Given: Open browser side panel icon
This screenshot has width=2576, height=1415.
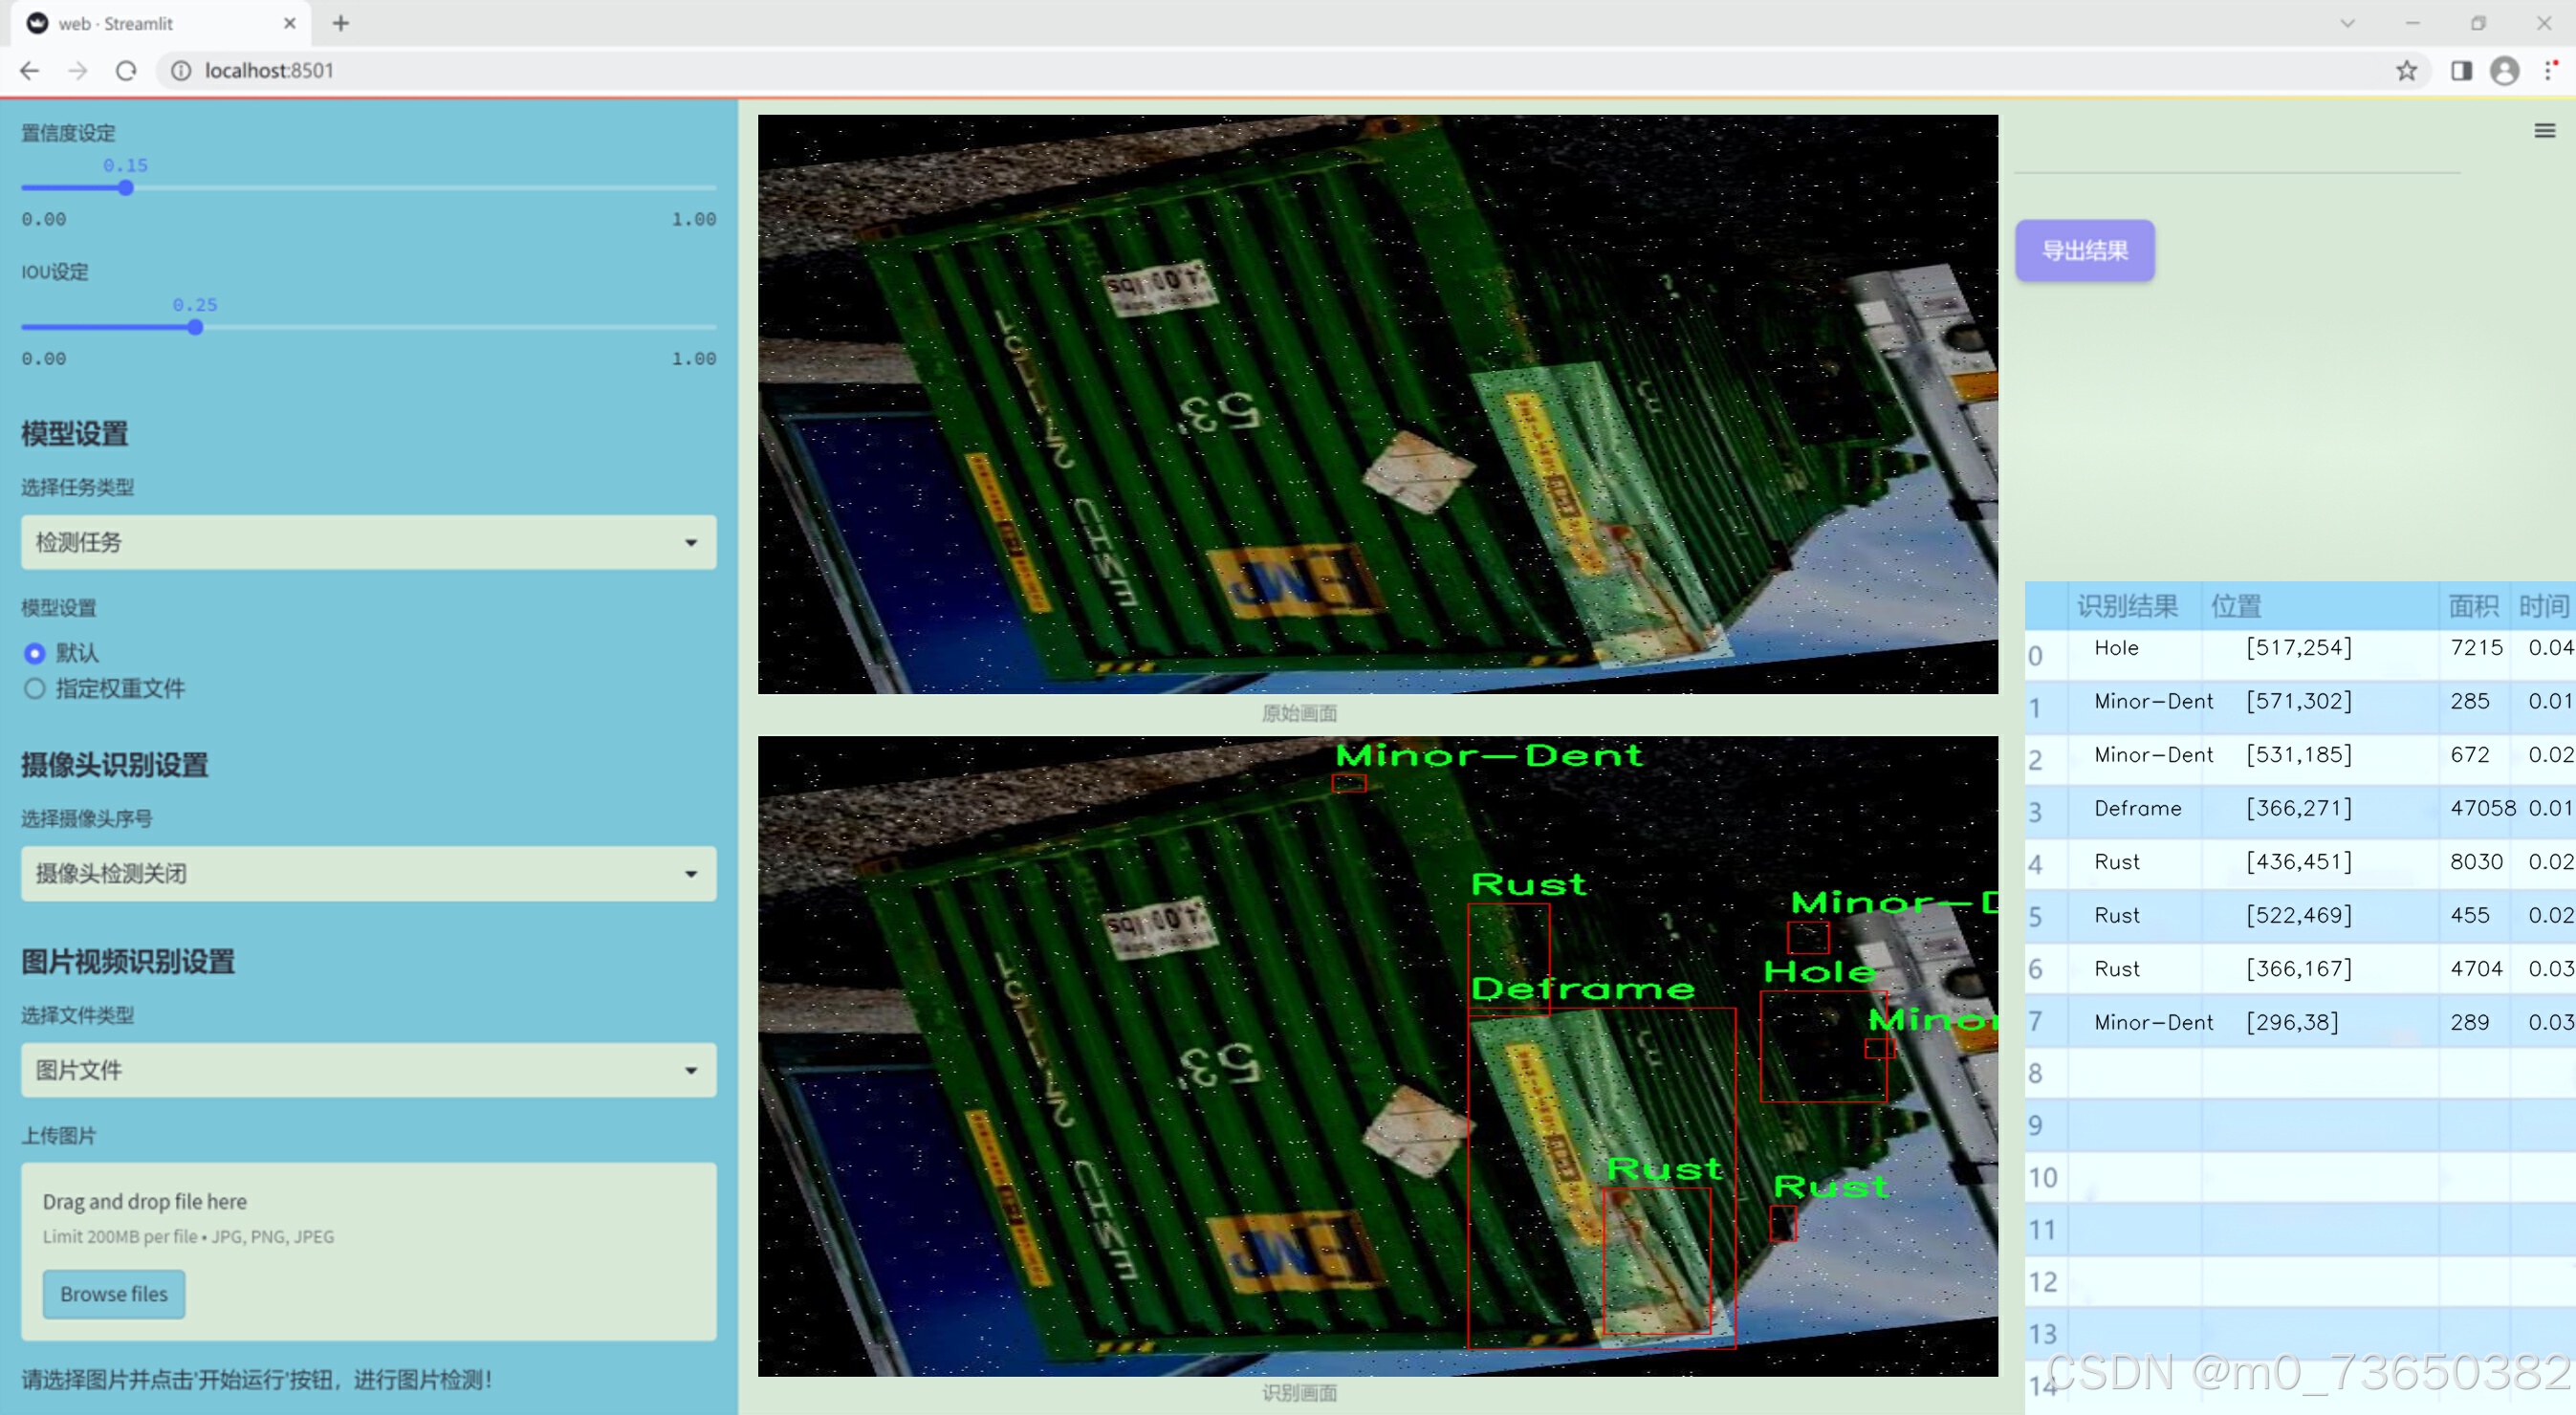Looking at the screenshot, I should point(2461,71).
